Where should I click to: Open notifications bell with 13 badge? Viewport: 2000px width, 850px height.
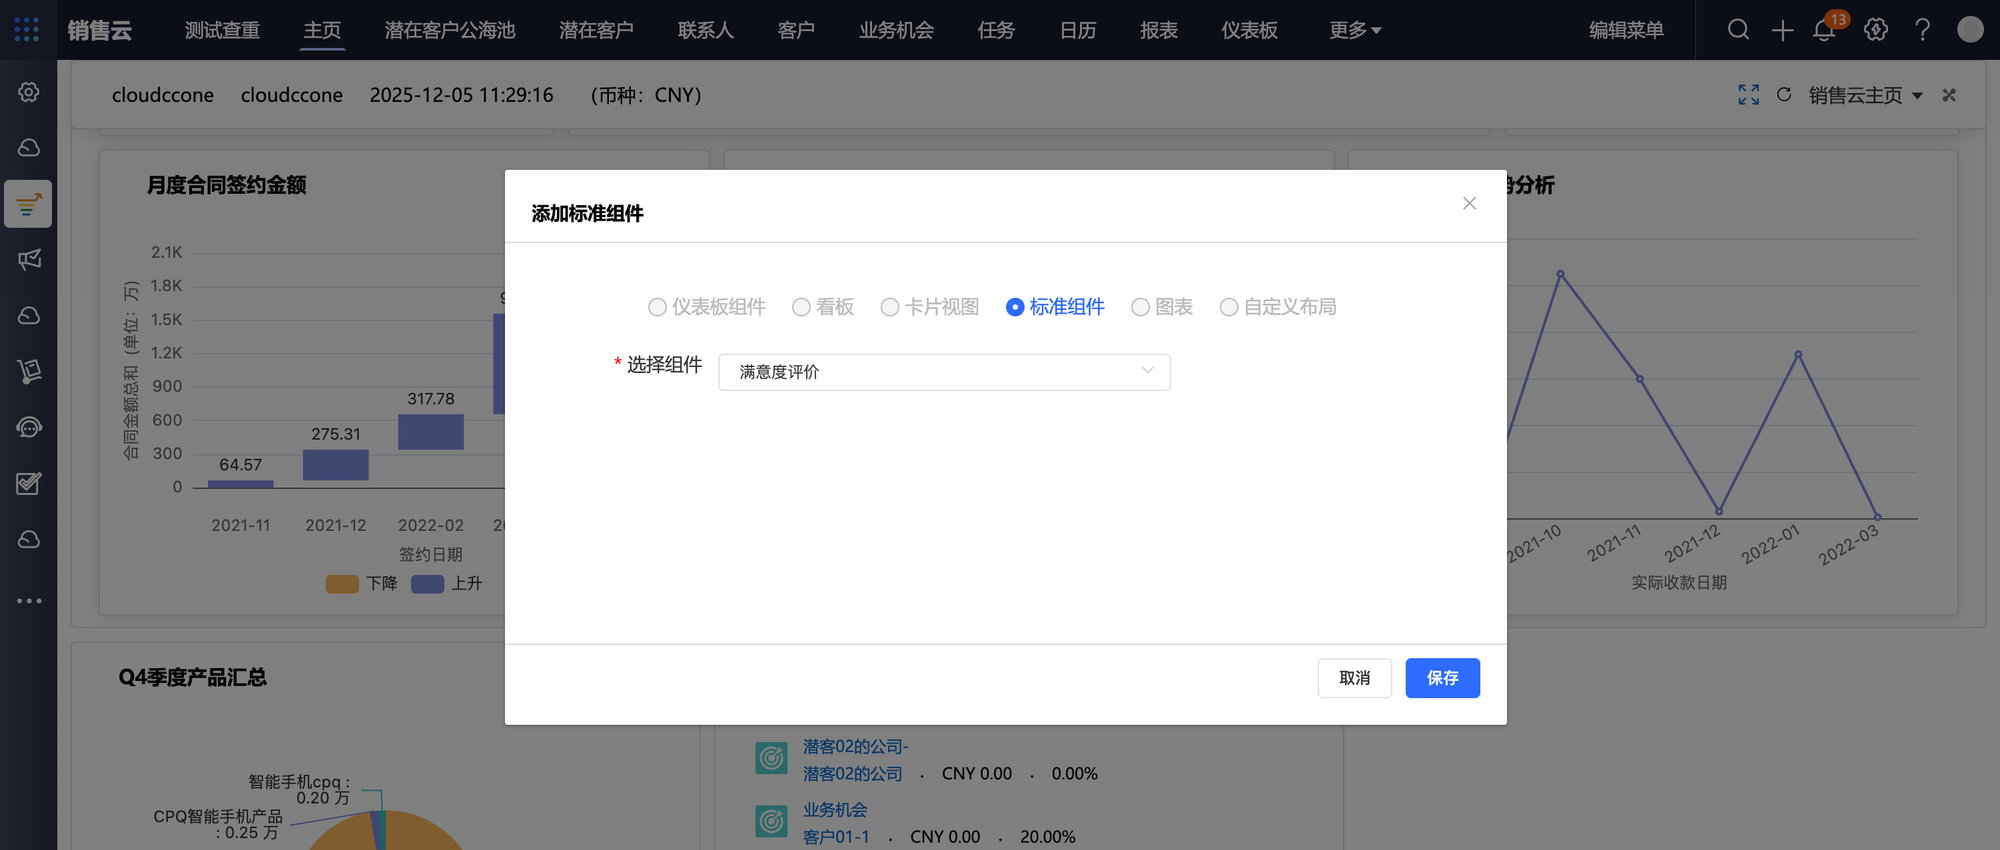point(1824,30)
